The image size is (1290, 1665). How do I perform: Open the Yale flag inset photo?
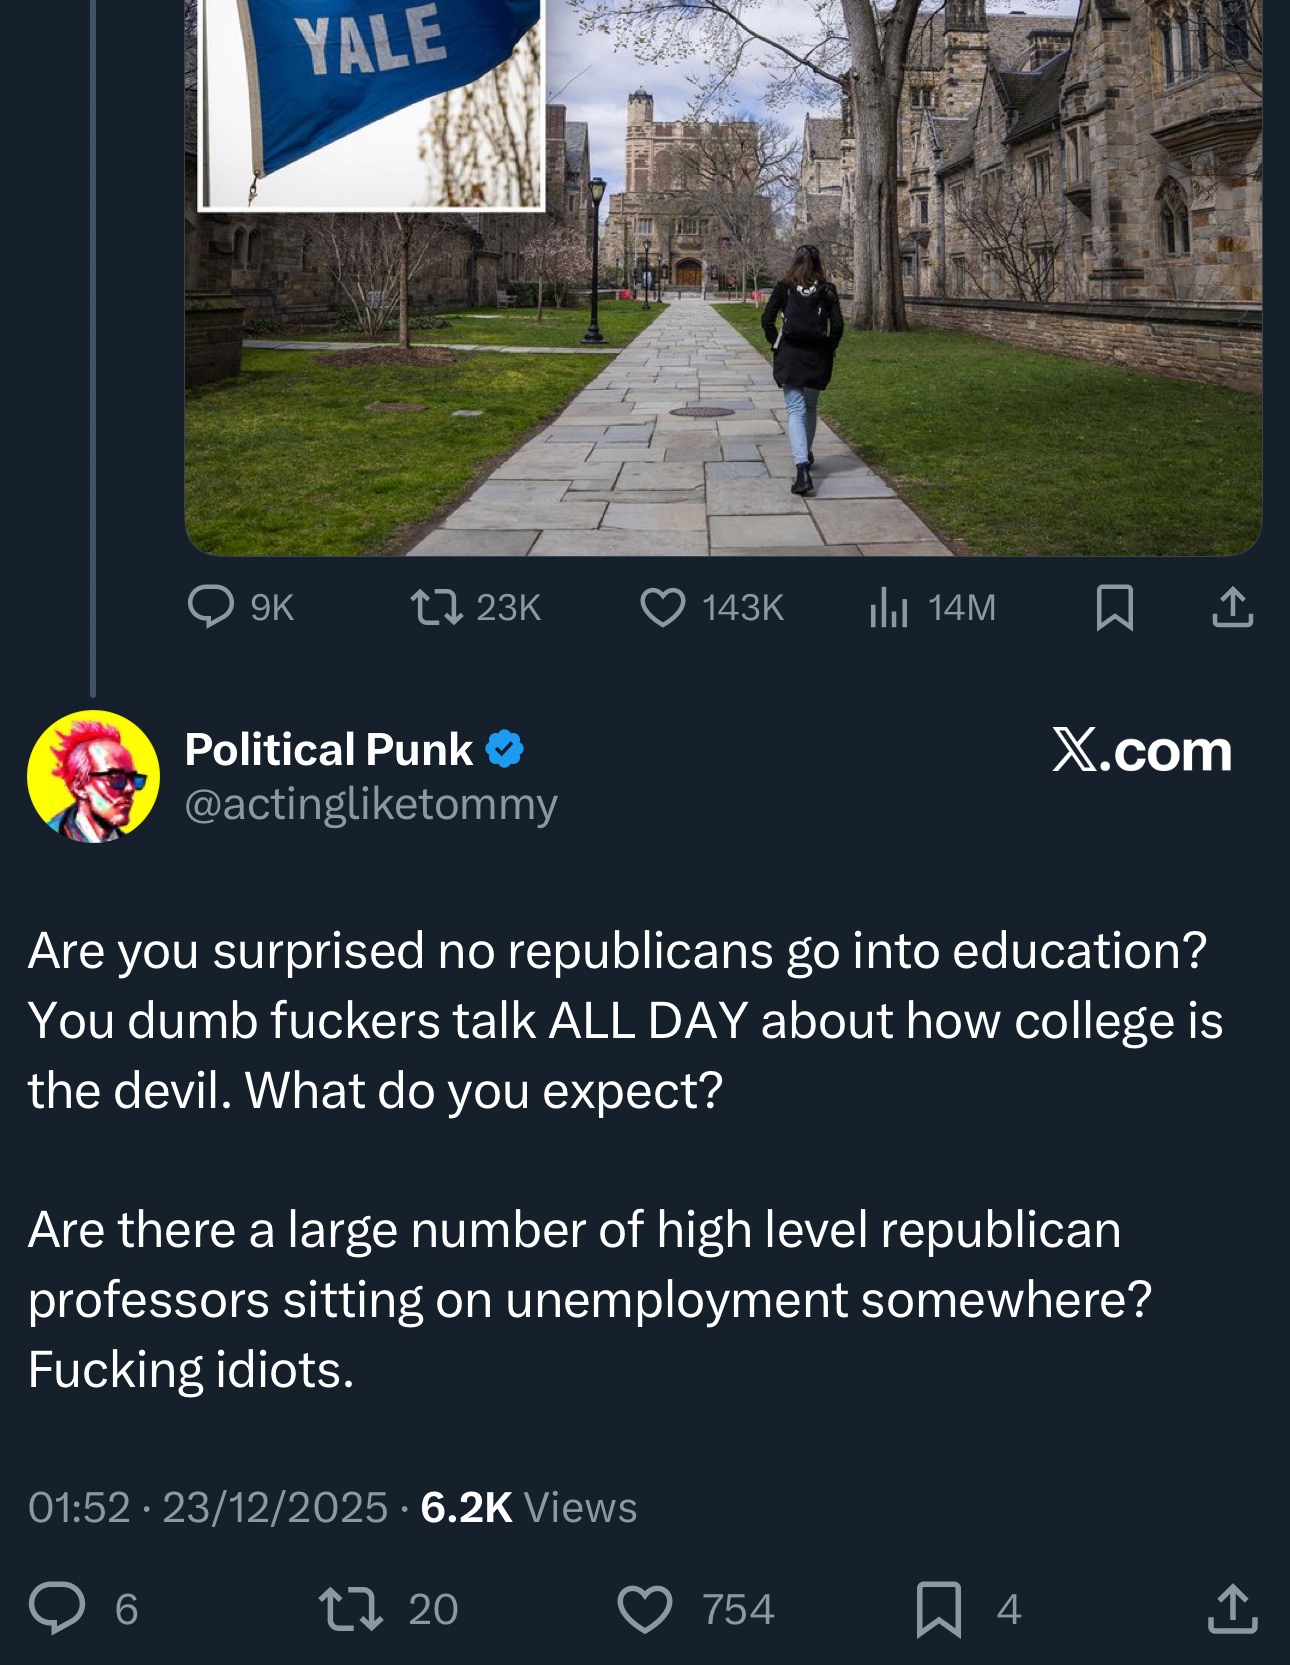(372, 100)
